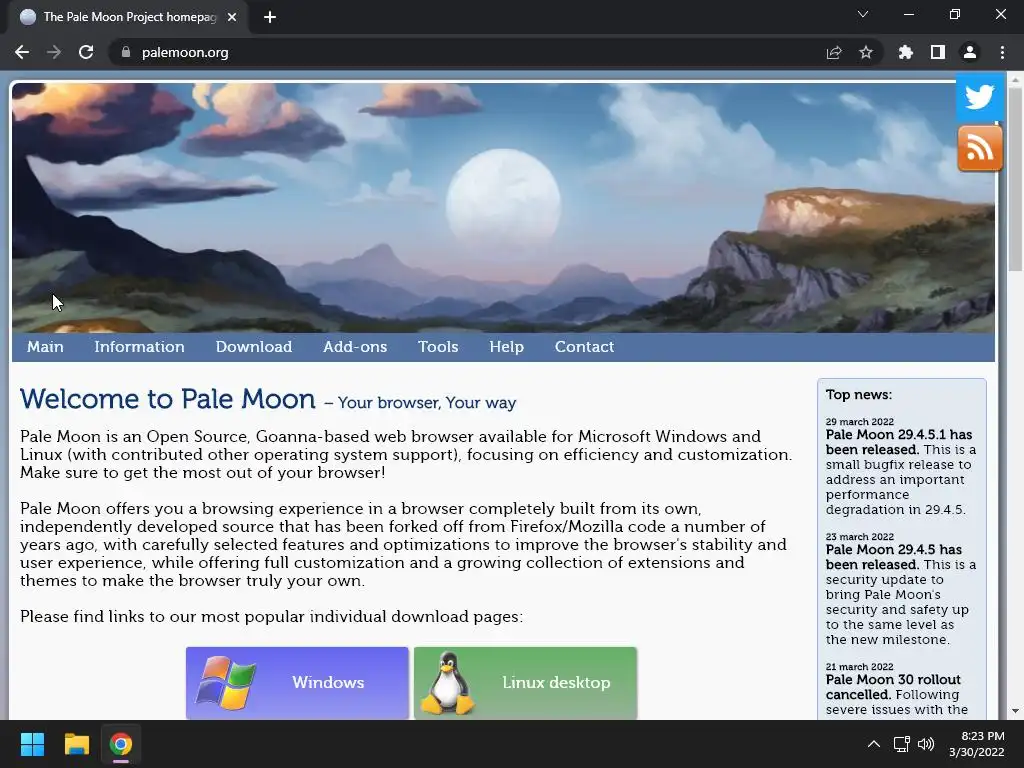The image size is (1024, 768).
Task: Click the 'Pale Moon 30 rollout cancelled' headline
Action: point(893,687)
